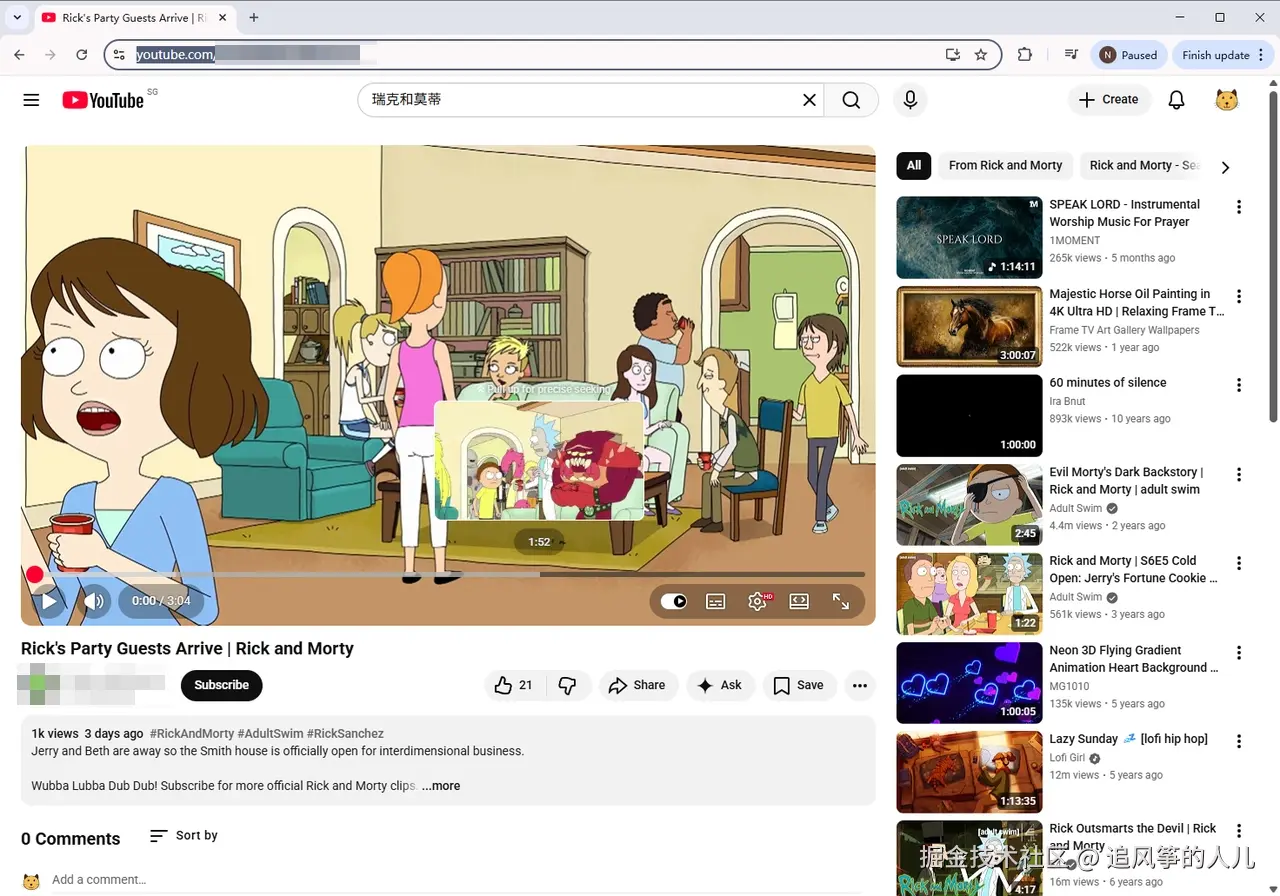The height and width of the screenshot is (896, 1280).
Task: Open the browser extensions puzzle icon
Action: point(1024,55)
